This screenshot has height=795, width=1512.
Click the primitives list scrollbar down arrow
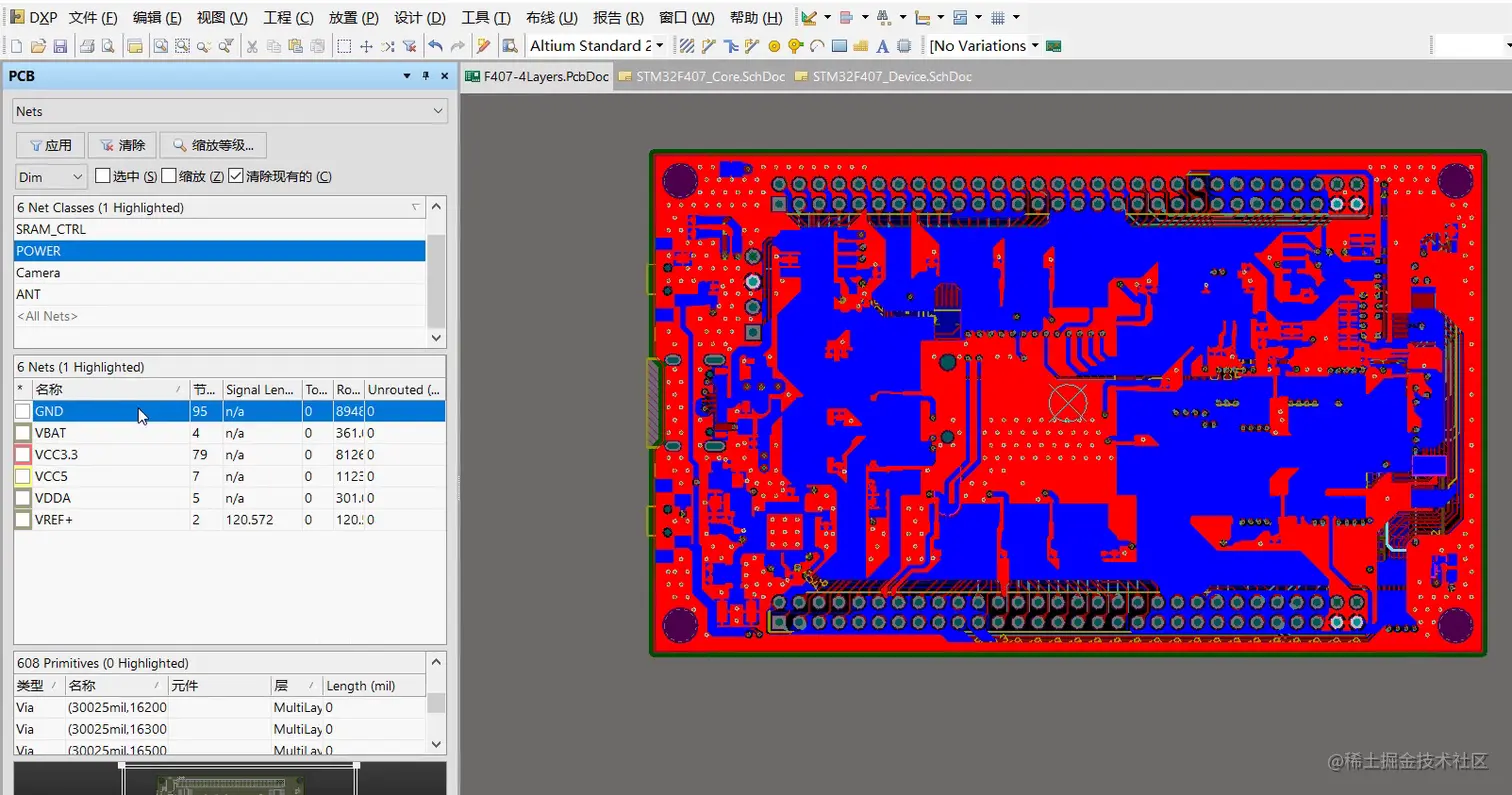(x=436, y=744)
